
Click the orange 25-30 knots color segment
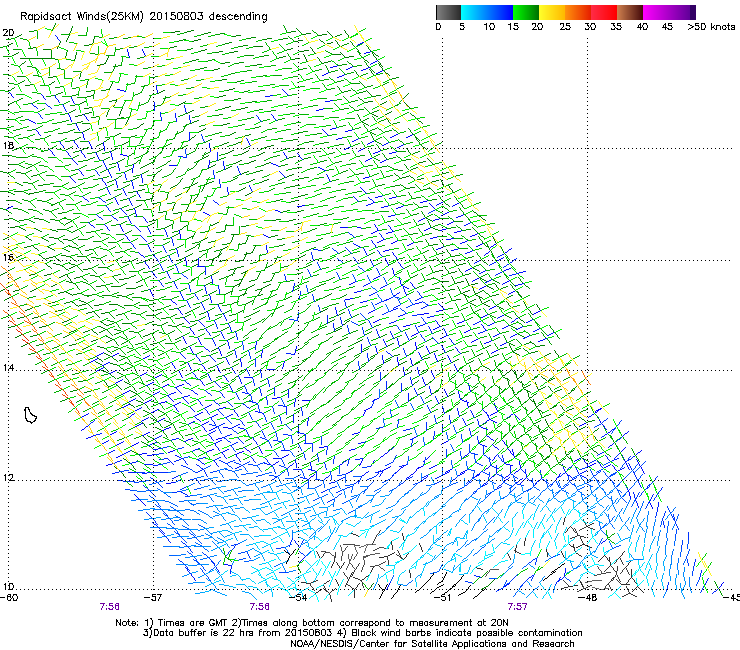coord(578,12)
